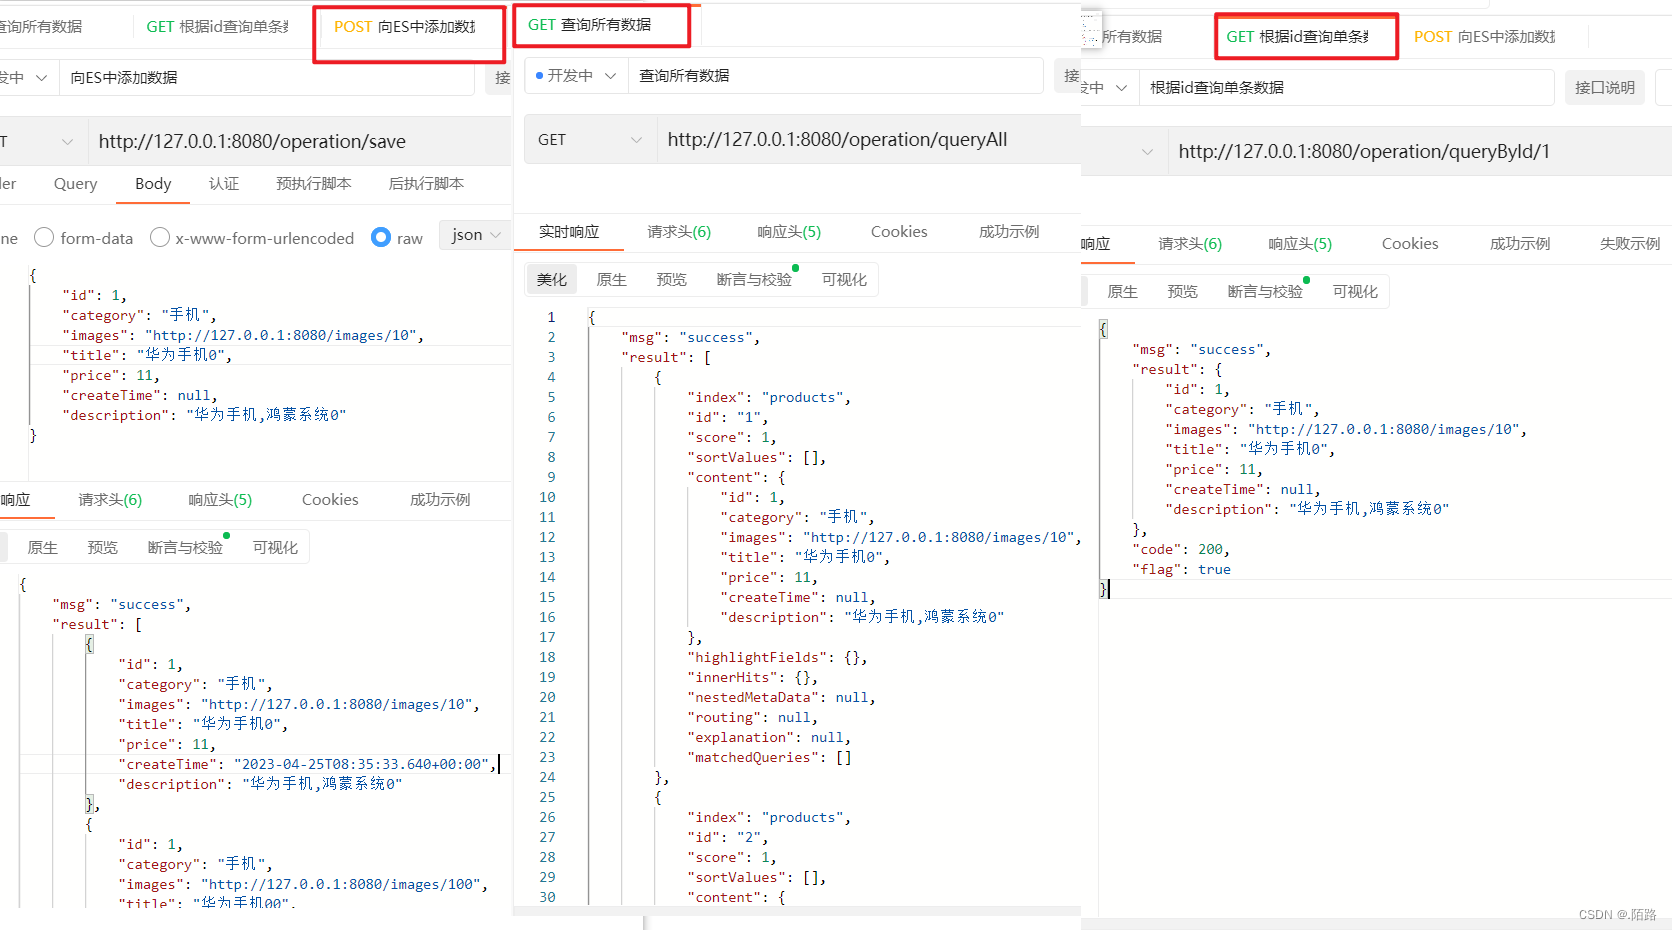Open 请求头(6) tab in save request response
The height and width of the screenshot is (930, 1672).
pyautogui.click(x=110, y=500)
